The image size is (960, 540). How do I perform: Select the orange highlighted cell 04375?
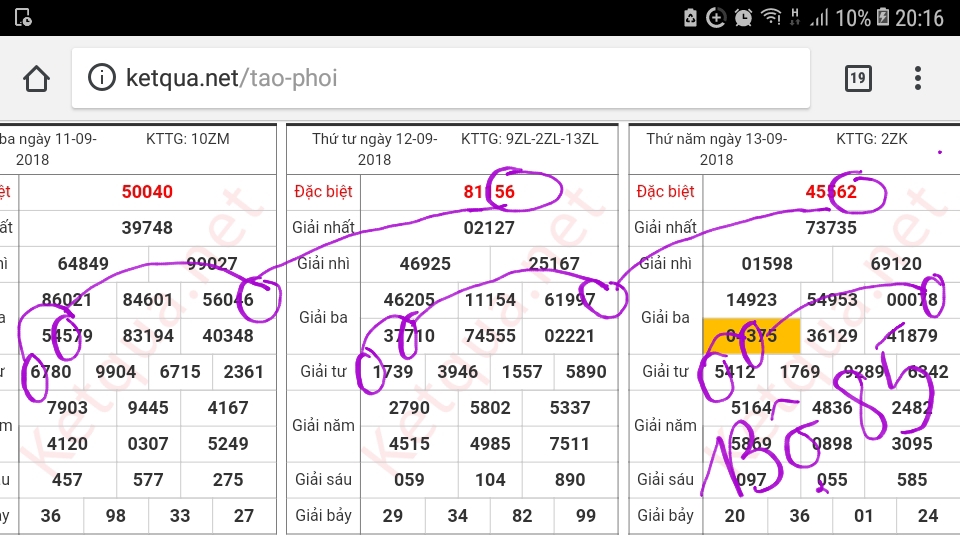[x=751, y=336]
